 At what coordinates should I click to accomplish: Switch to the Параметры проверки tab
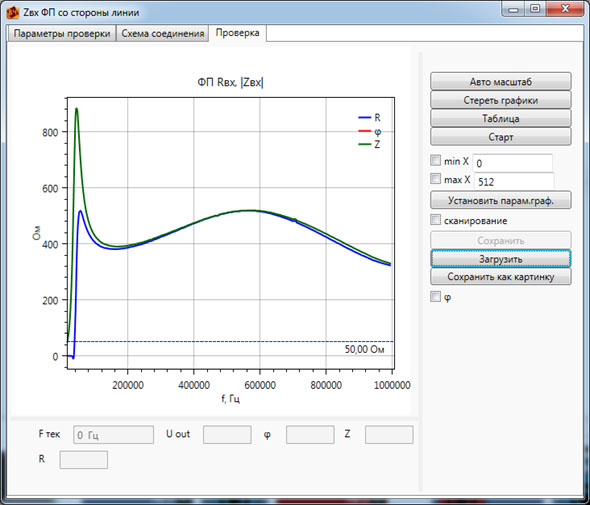[x=62, y=33]
